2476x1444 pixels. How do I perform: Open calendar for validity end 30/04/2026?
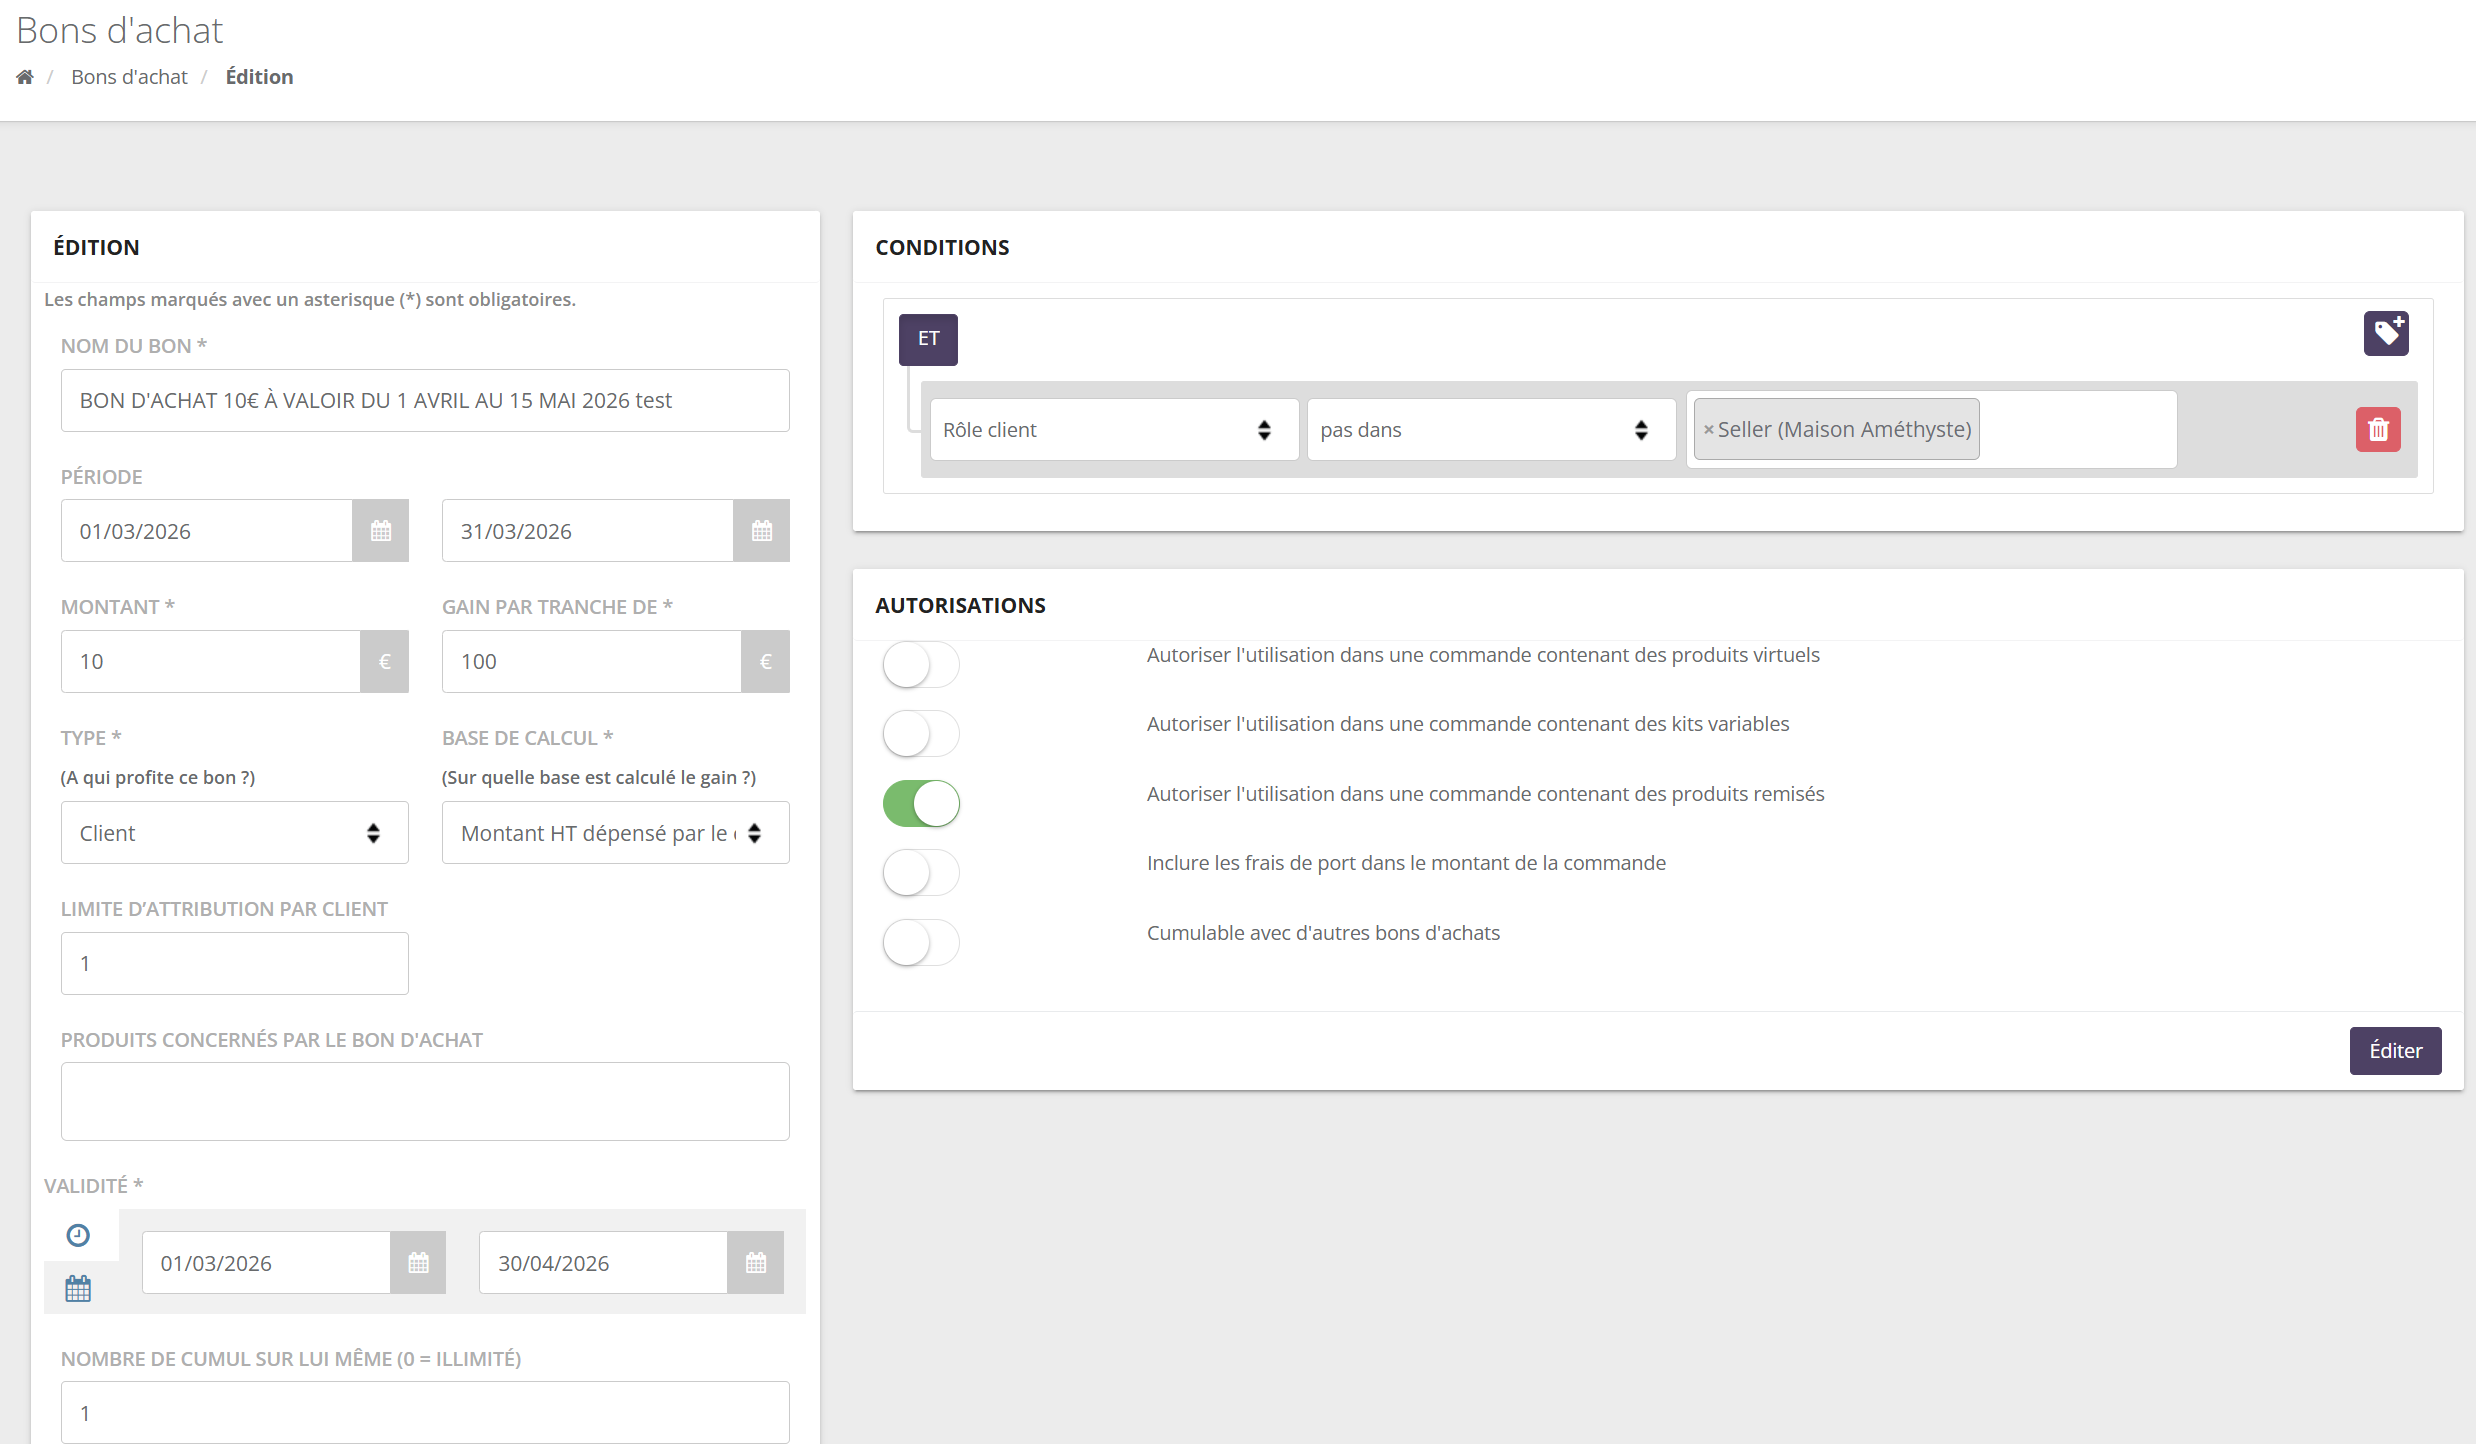pos(755,1263)
